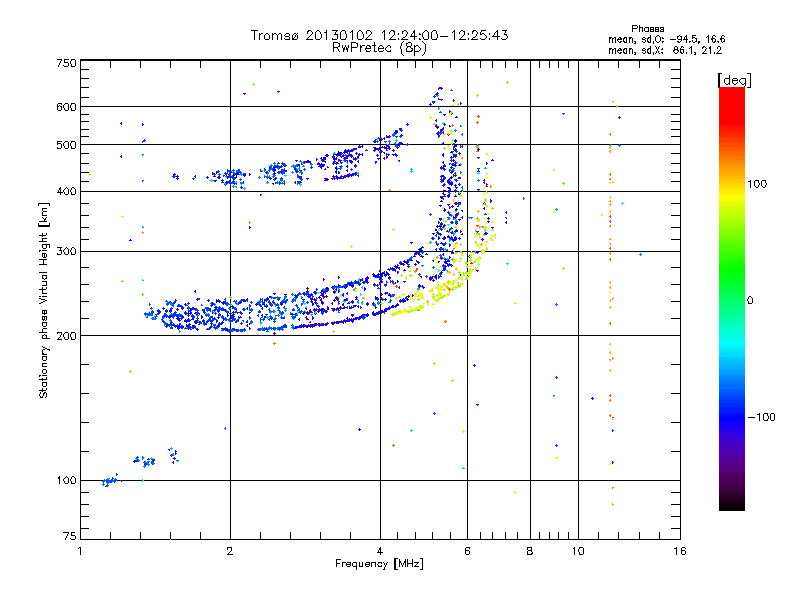The width and height of the screenshot is (800, 600).
Task: Click the x-axis tick label '8'
Action: click(x=530, y=551)
